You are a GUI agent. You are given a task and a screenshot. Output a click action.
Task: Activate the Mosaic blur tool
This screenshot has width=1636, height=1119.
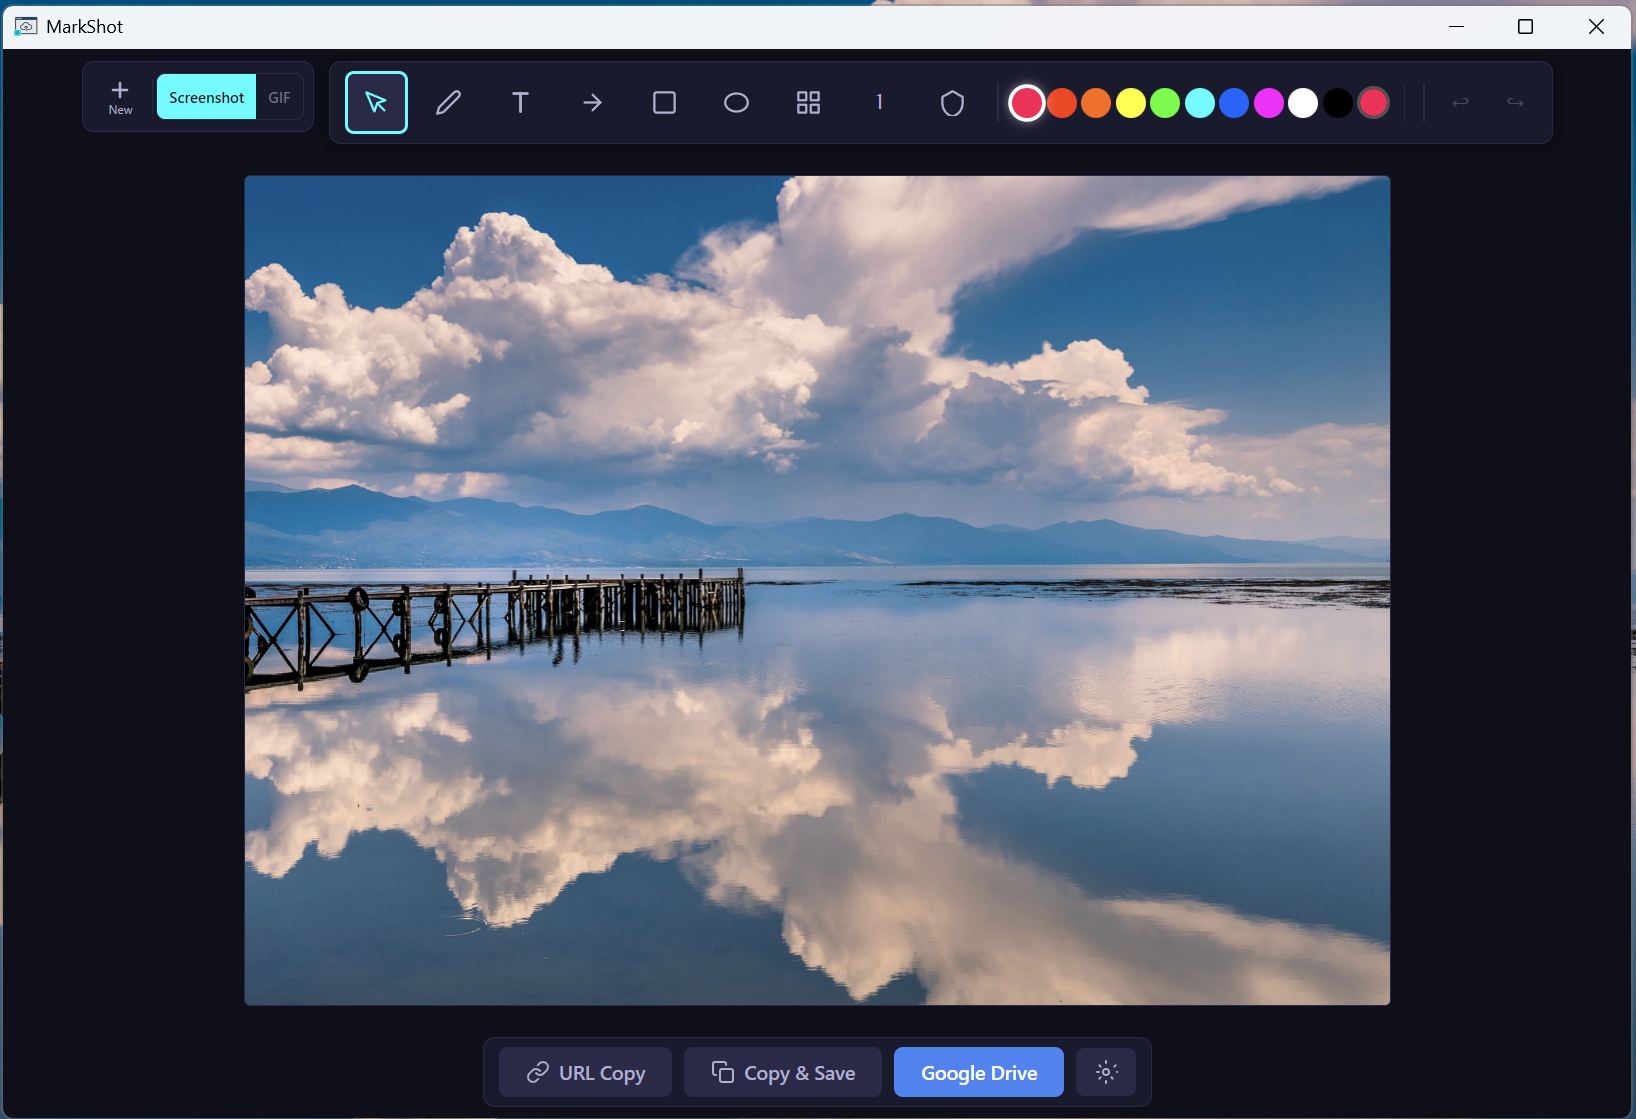(x=809, y=101)
